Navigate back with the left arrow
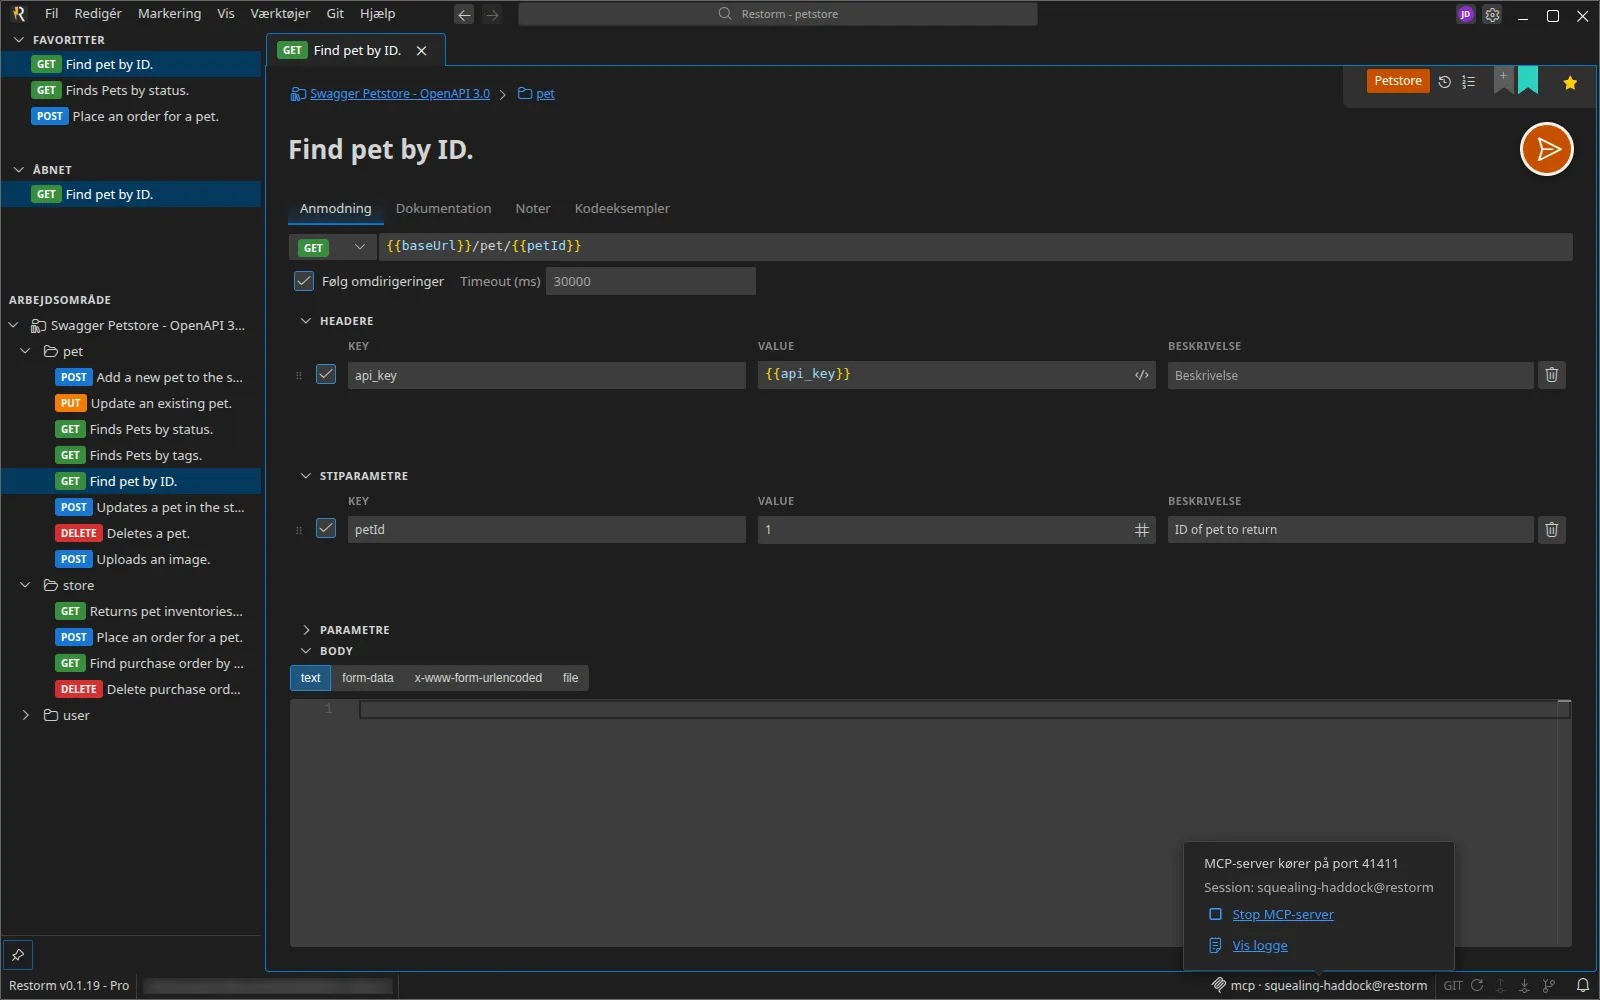1600x1000 pixels. 464,14
